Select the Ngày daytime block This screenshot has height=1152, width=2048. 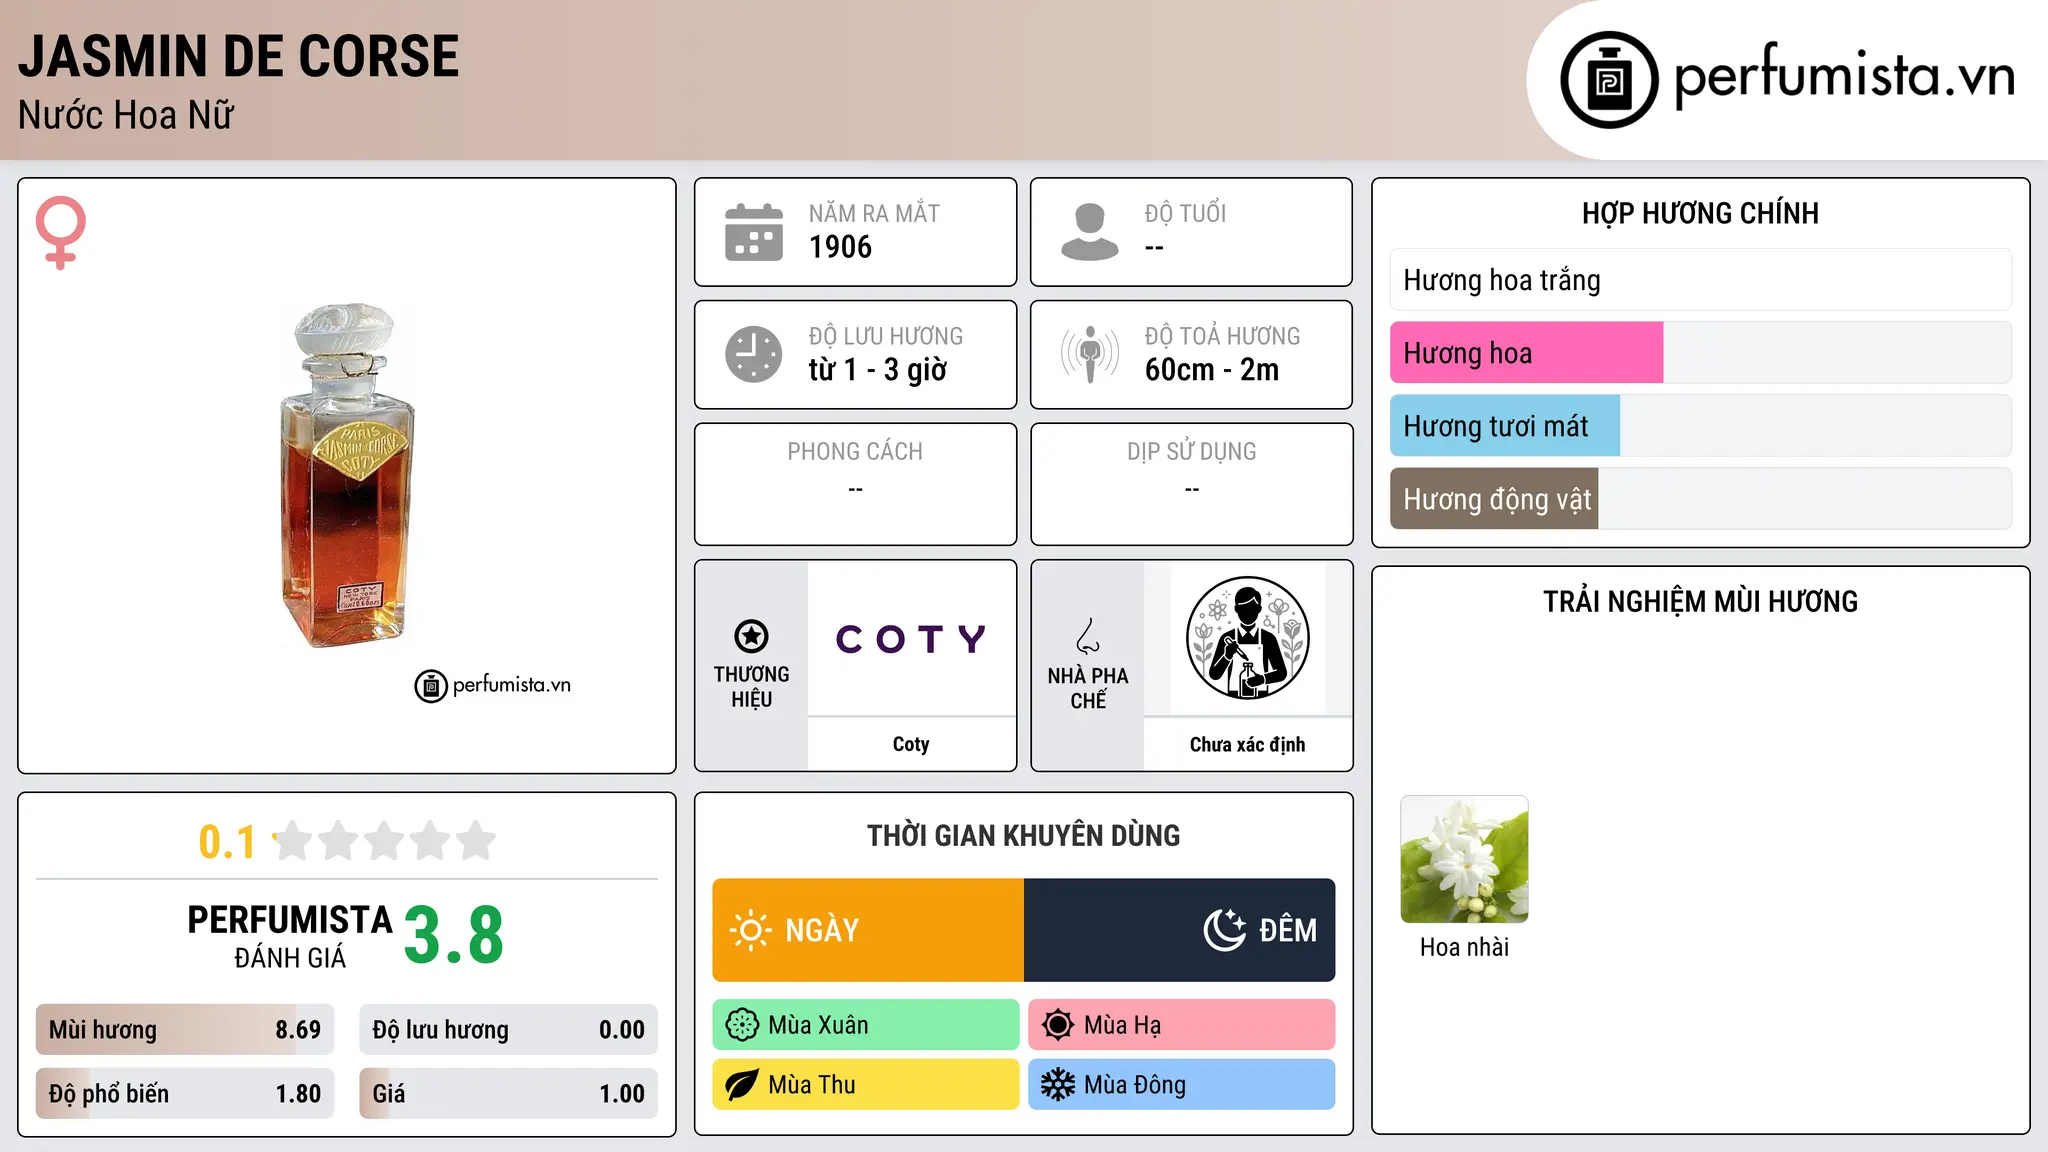click(x=868, y=930)
